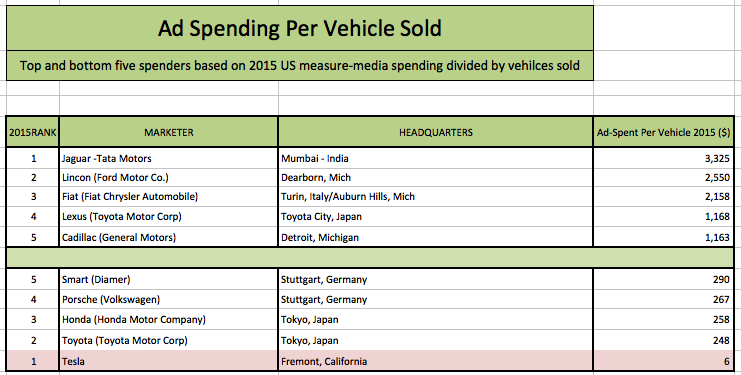Image resolution: width=741 pixels, height=375 pixels.
Task: Click rank 3 cell in the Honda row
Action: [33, 319]
